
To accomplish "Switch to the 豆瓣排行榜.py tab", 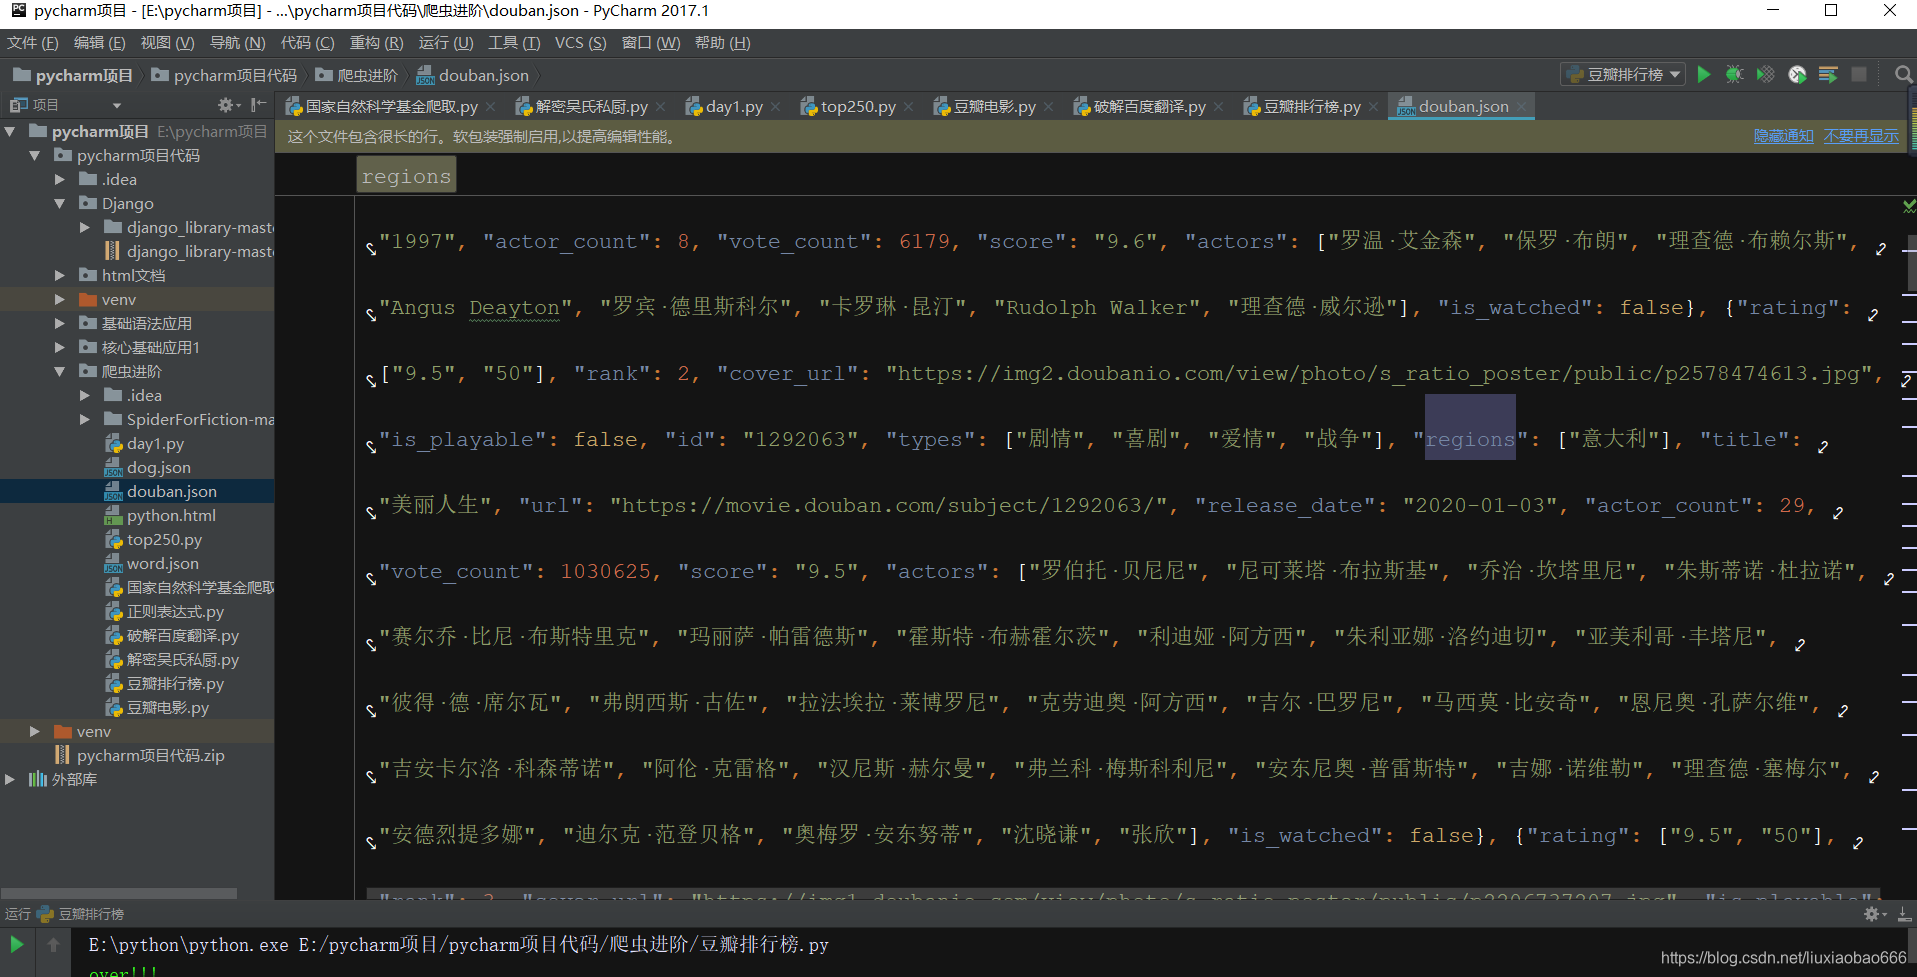I will coord(1311,107).
